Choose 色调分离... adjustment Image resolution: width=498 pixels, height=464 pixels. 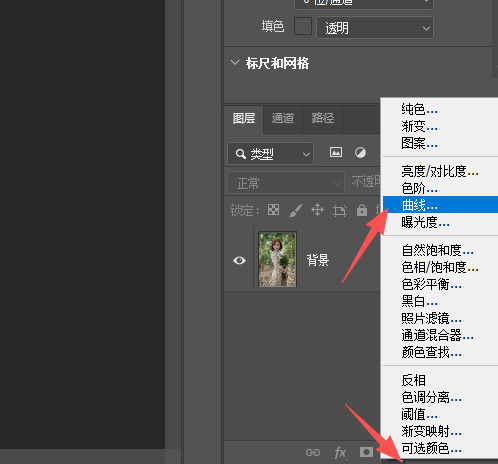(x=440, y=397)
